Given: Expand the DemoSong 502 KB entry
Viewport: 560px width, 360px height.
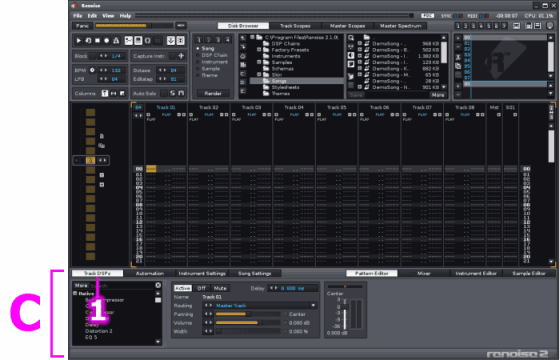Looking at the screenshot, I should pos(360,50).
